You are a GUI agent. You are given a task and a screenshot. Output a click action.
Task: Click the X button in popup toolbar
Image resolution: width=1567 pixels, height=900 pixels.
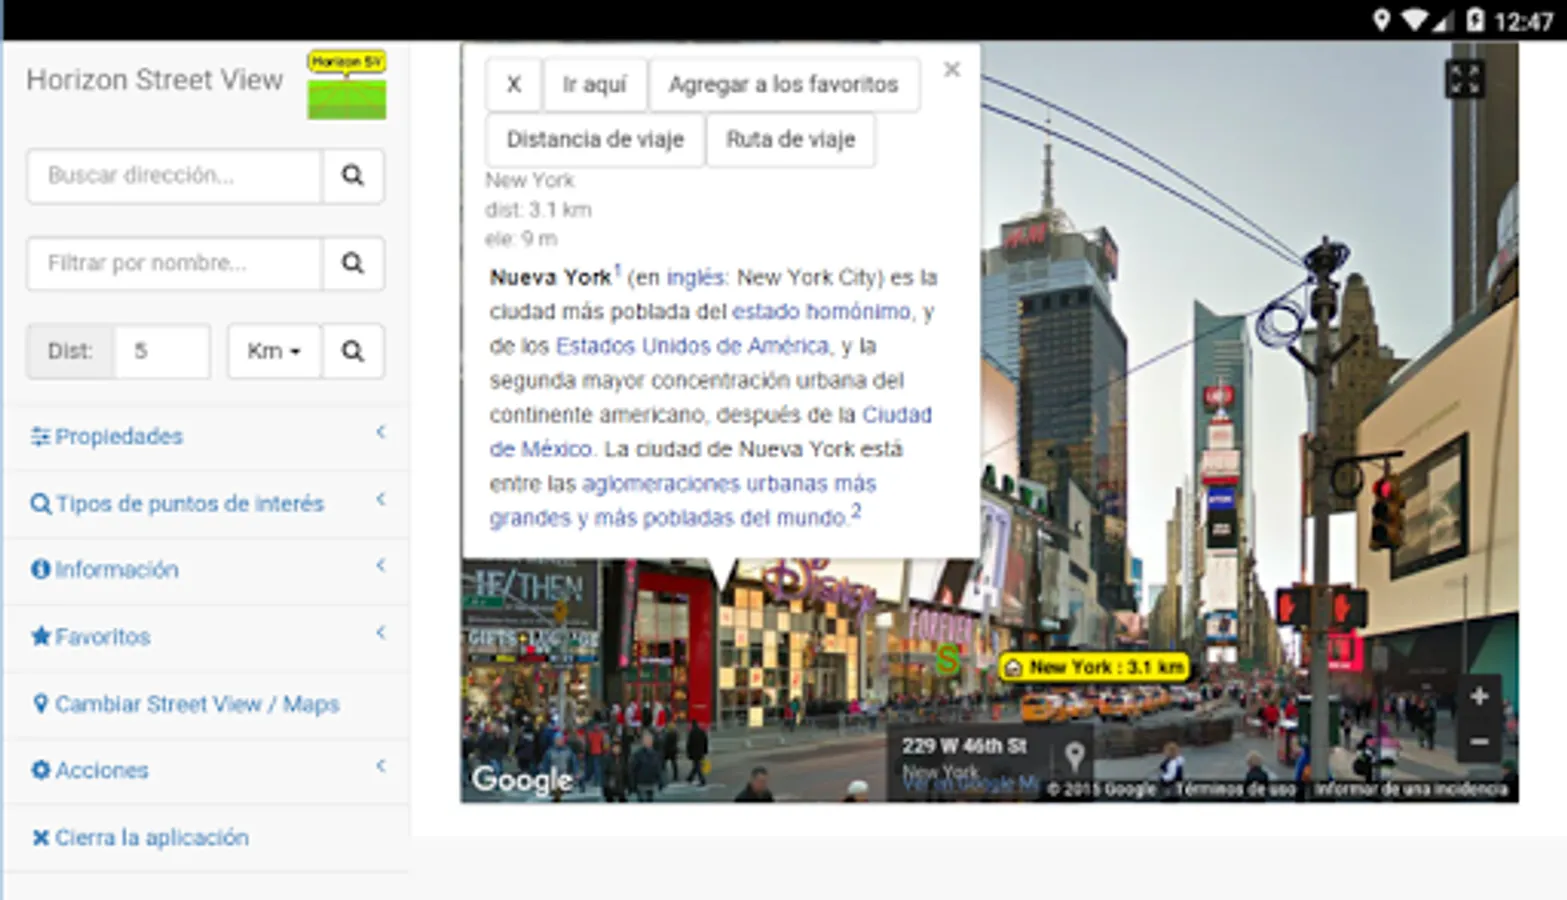(x=514, y=85)
